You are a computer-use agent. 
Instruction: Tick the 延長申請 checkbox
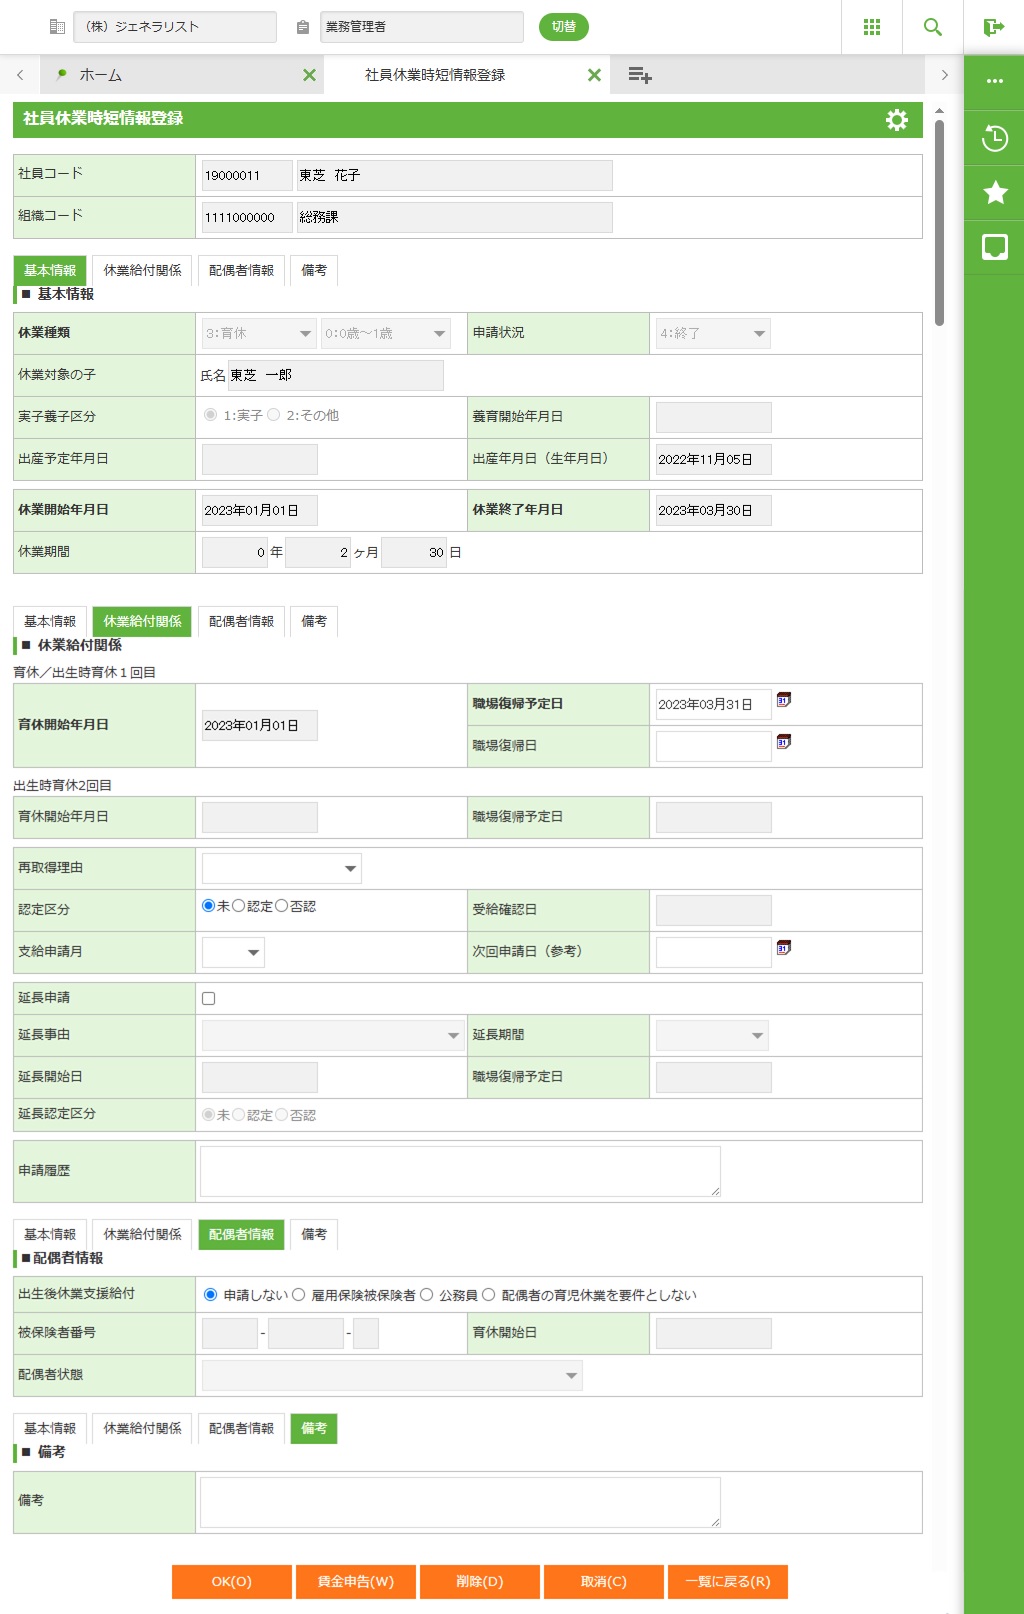[208, 998]
